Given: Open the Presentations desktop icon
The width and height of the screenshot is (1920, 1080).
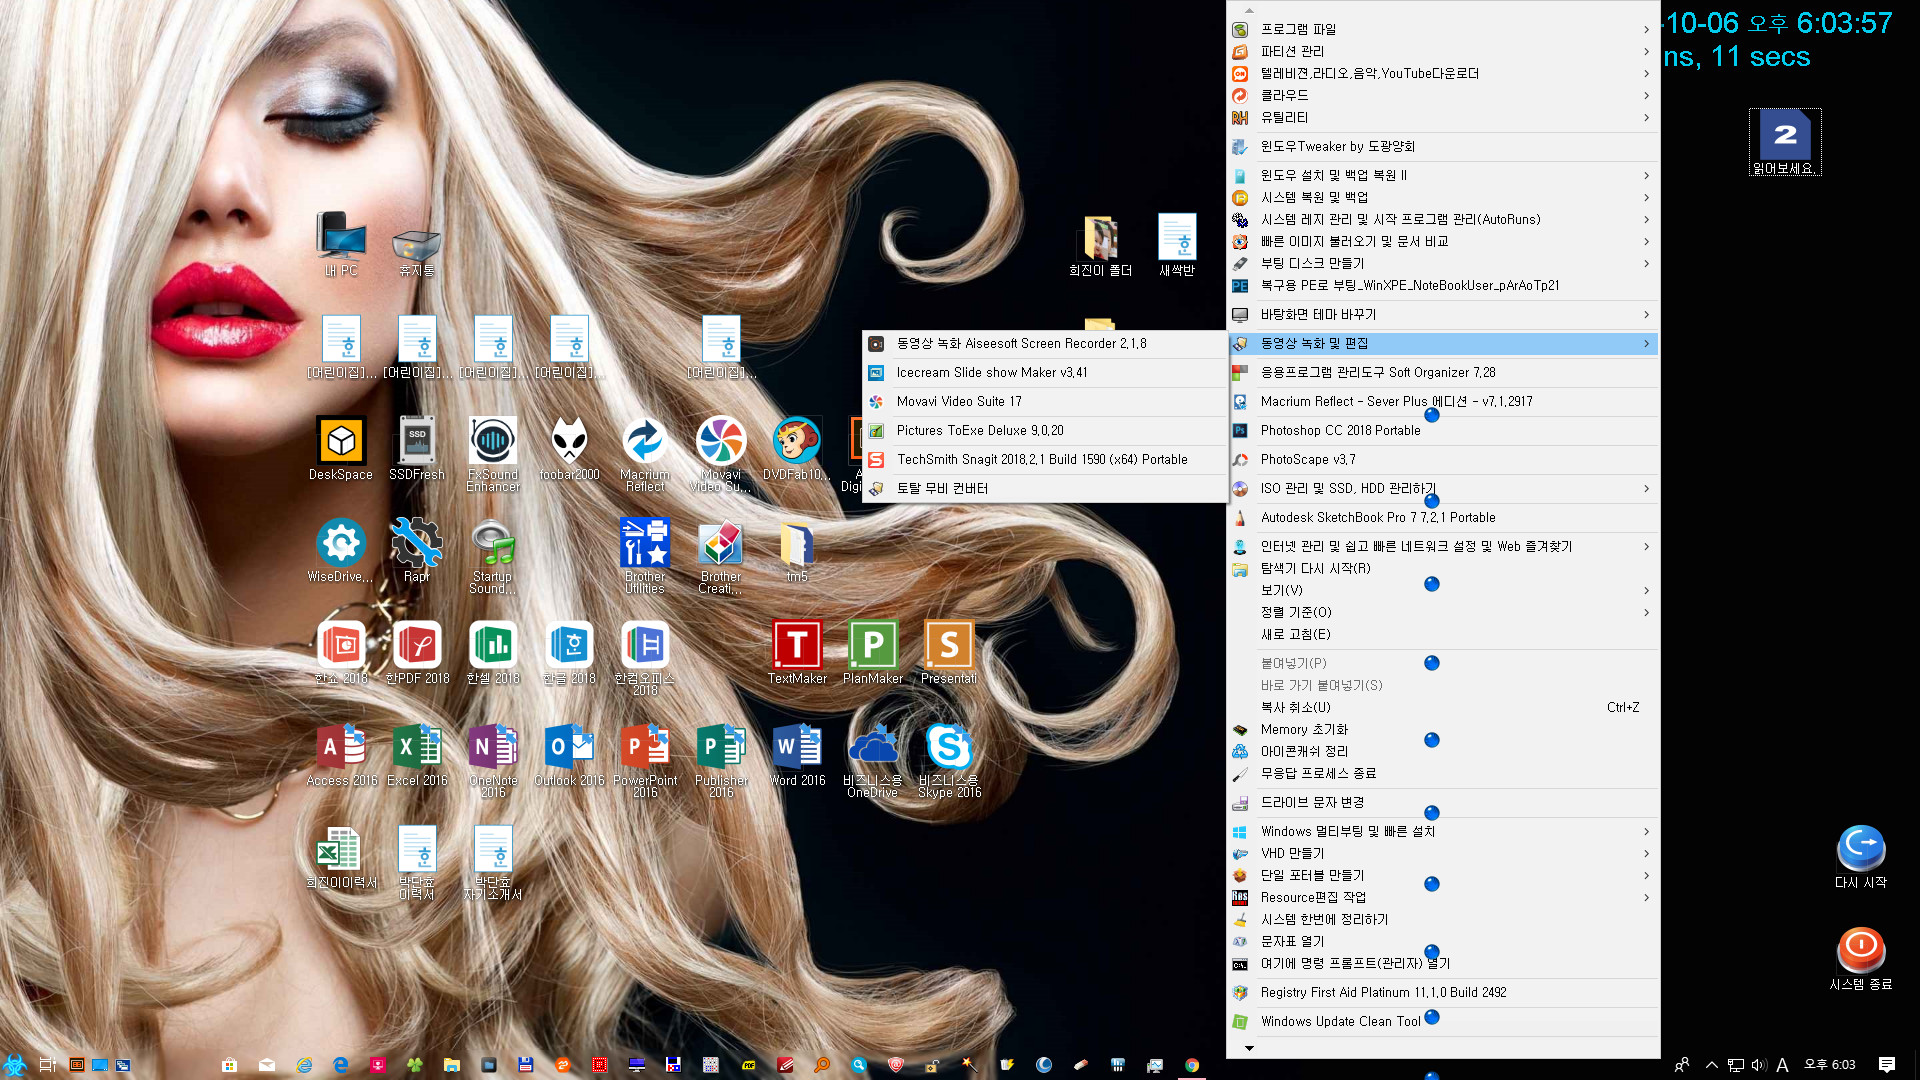Looking at the screenshot, I should [x=949, y=652].
